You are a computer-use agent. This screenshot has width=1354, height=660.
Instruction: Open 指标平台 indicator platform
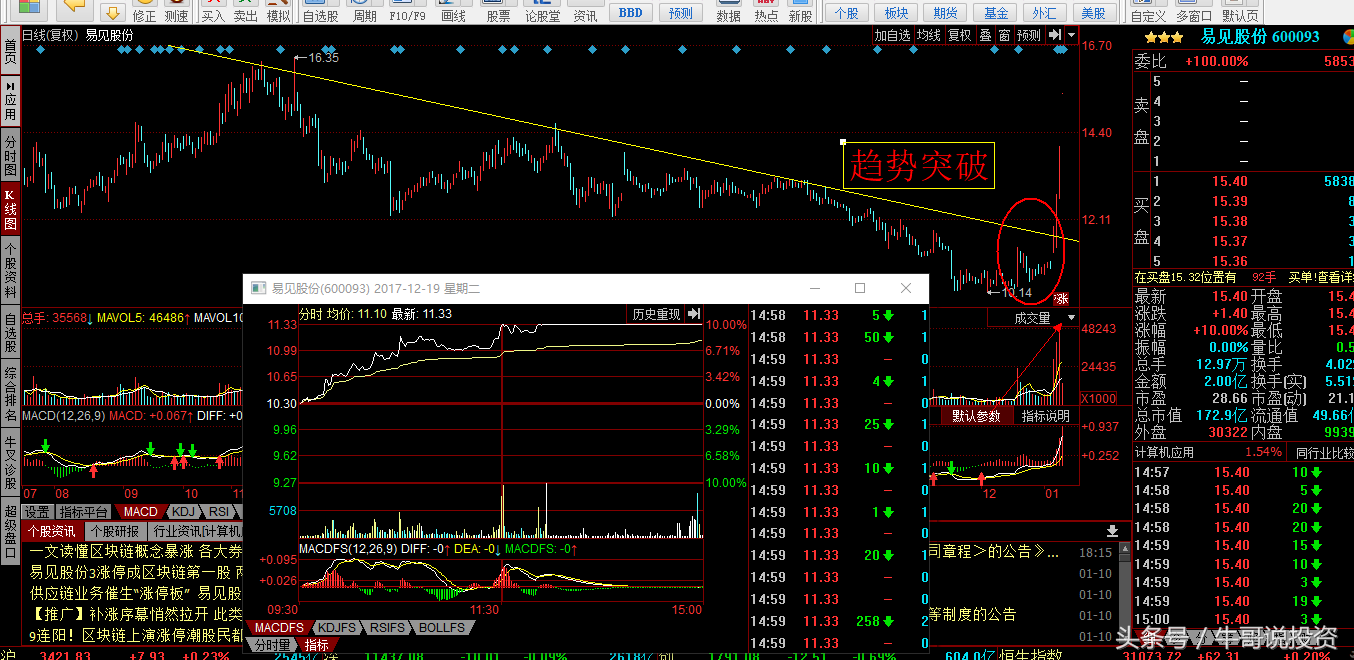click(84, 511)
